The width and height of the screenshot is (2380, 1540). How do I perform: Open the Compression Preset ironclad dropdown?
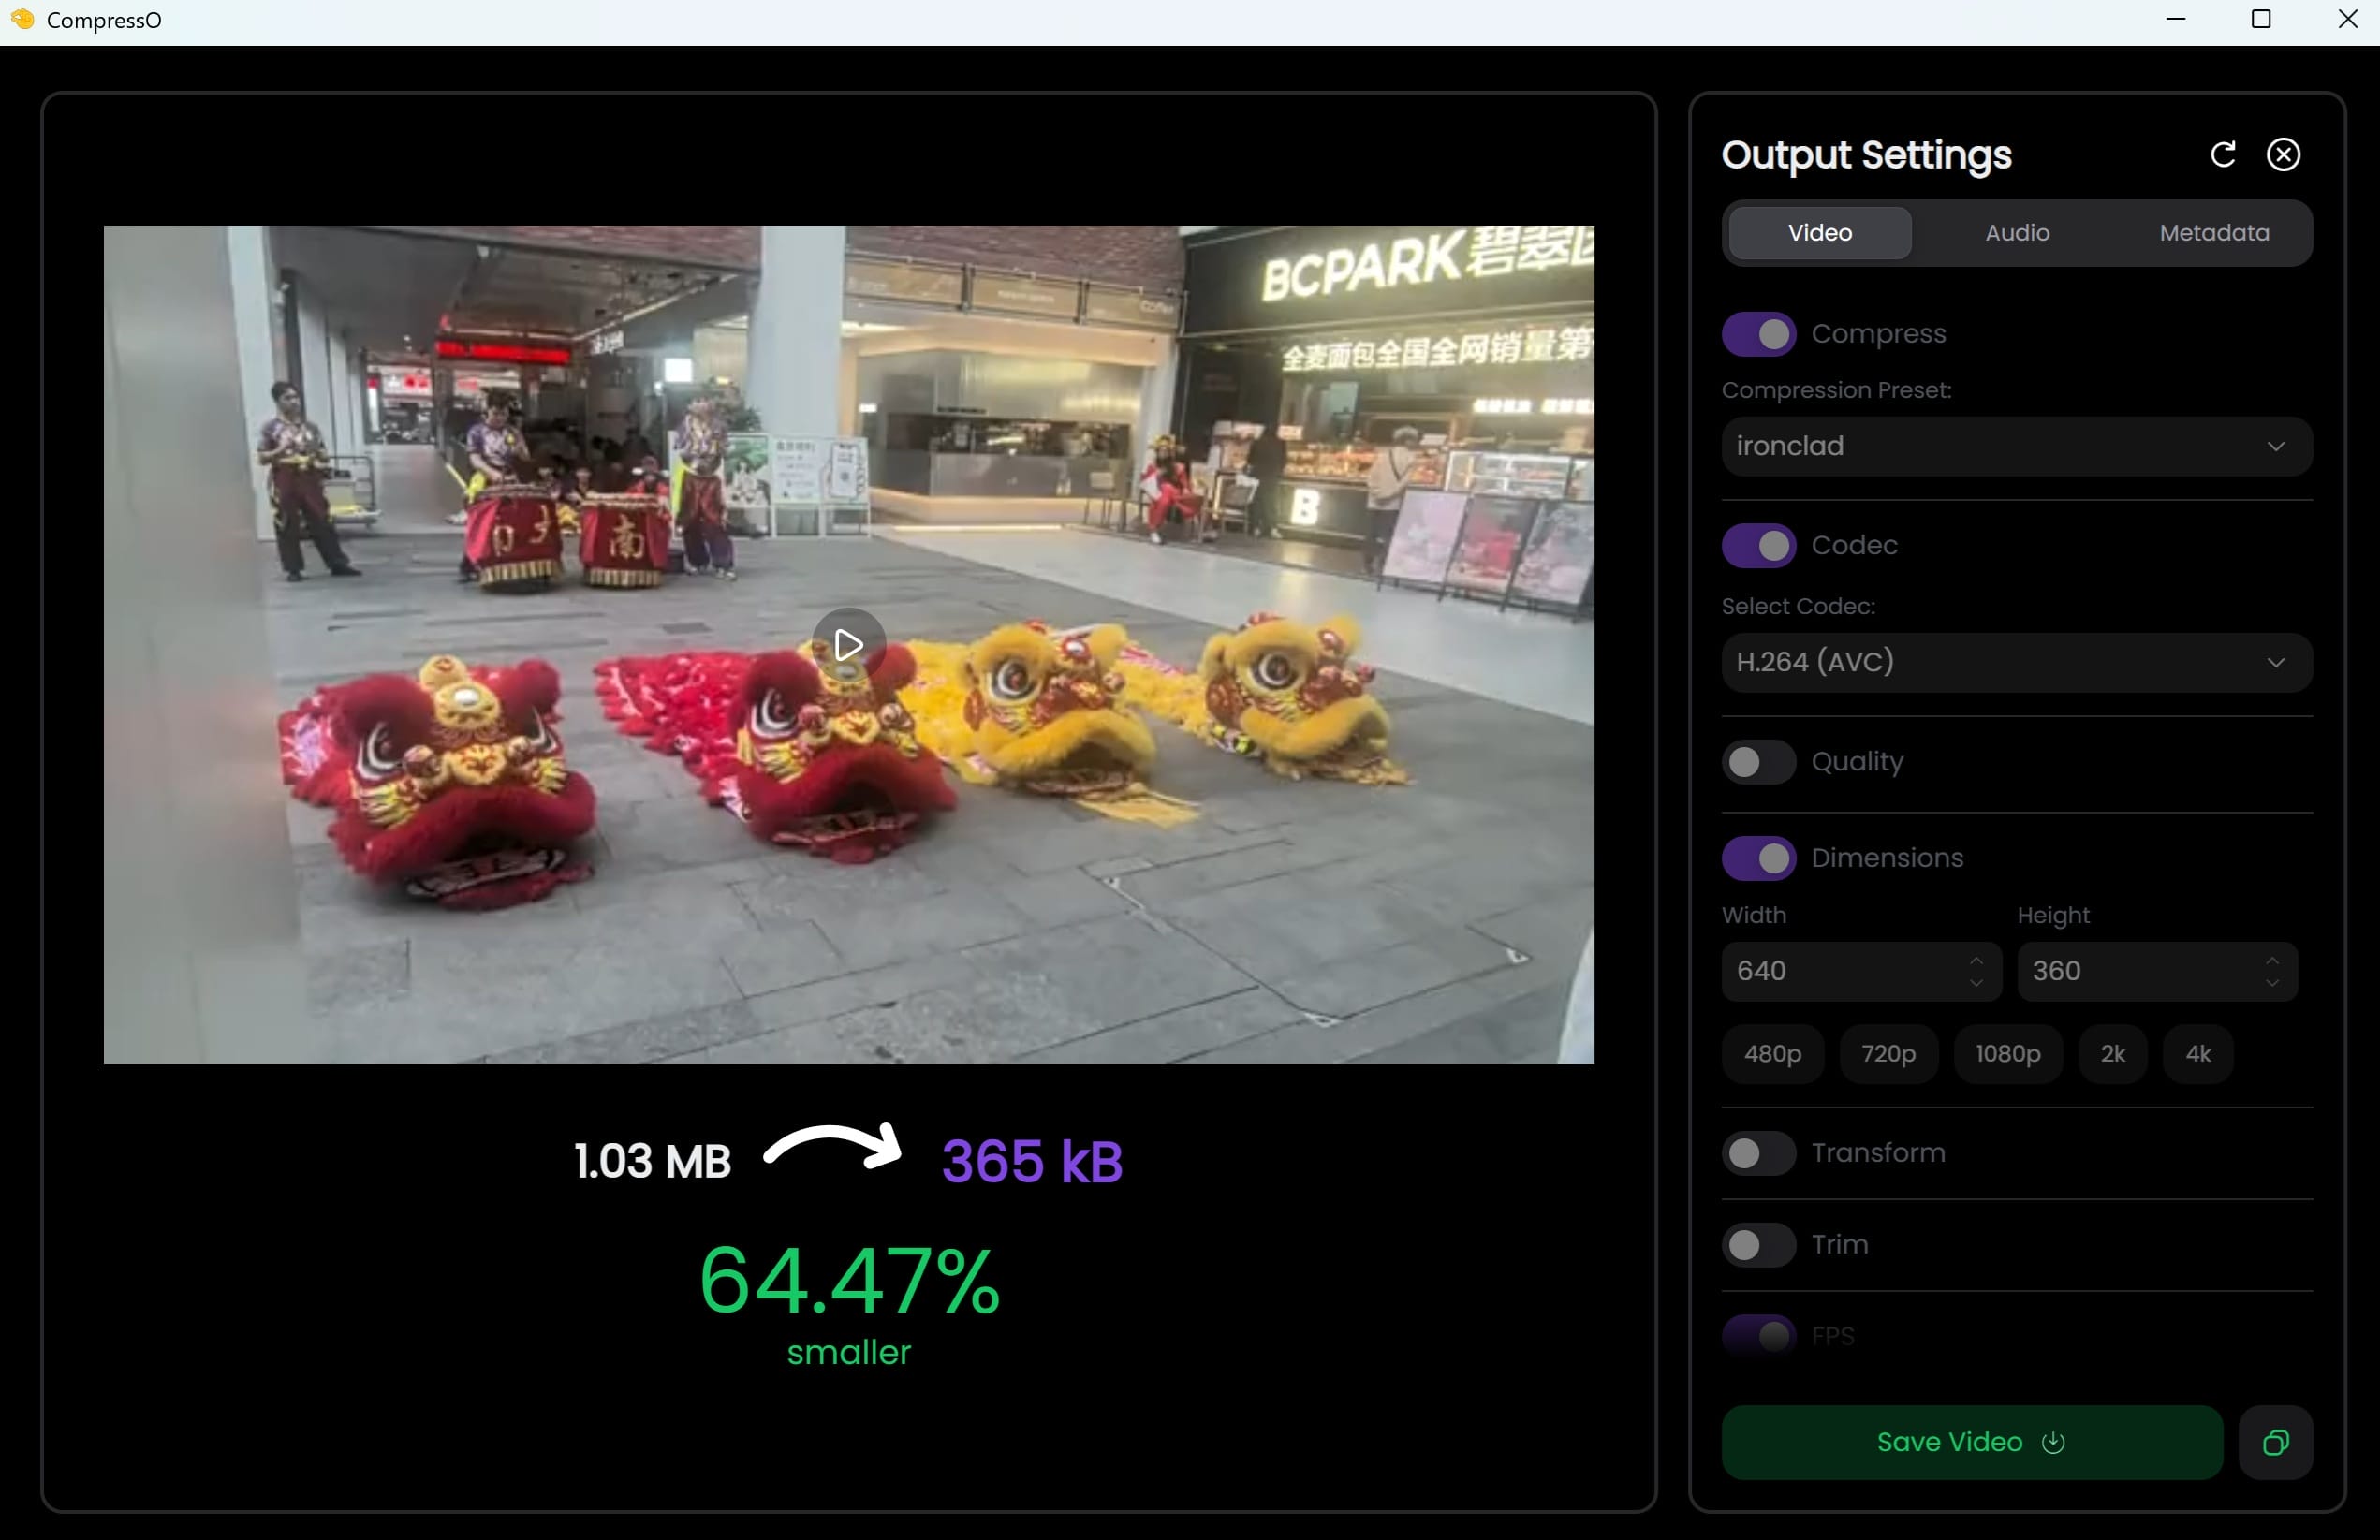2016,446
